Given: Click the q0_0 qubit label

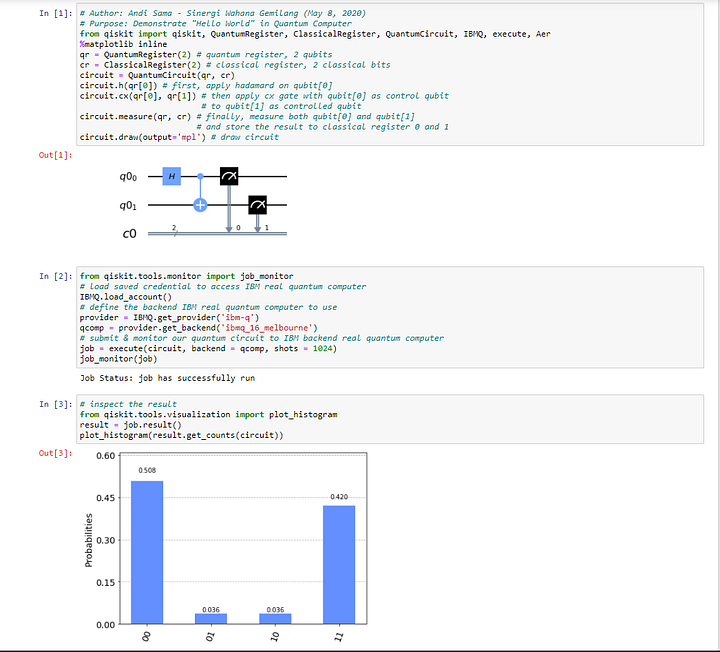Looking at the screenshot, I should pyautogui.click(x=128, y=177).
